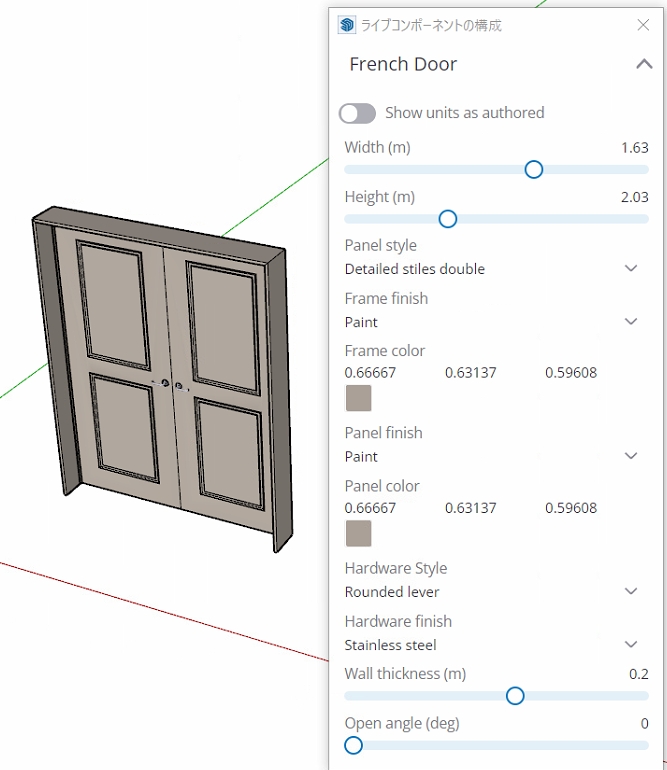This screenshot has width=667, height=770.
Task: Click the SketchUp logo icon in title bar
Action: 347,25
